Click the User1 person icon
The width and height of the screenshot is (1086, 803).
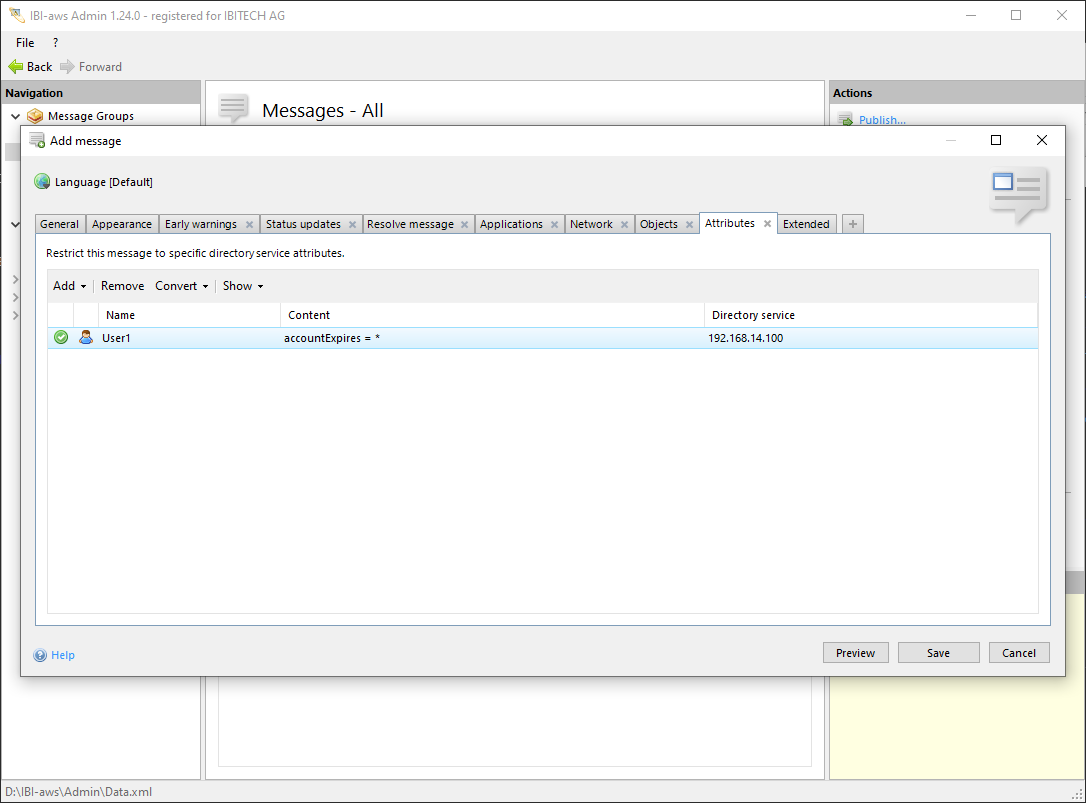pos(86,338)
